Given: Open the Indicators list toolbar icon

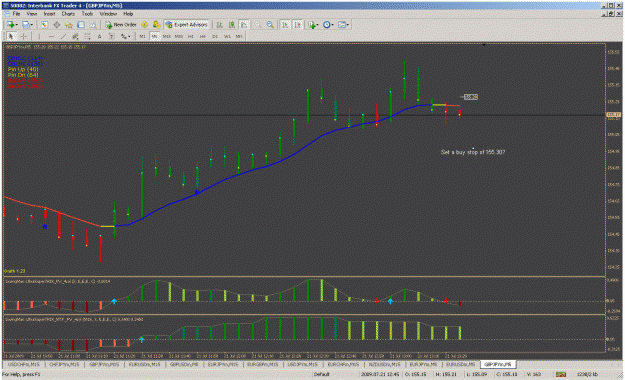Looking at the screenshot, I should 312,25.
